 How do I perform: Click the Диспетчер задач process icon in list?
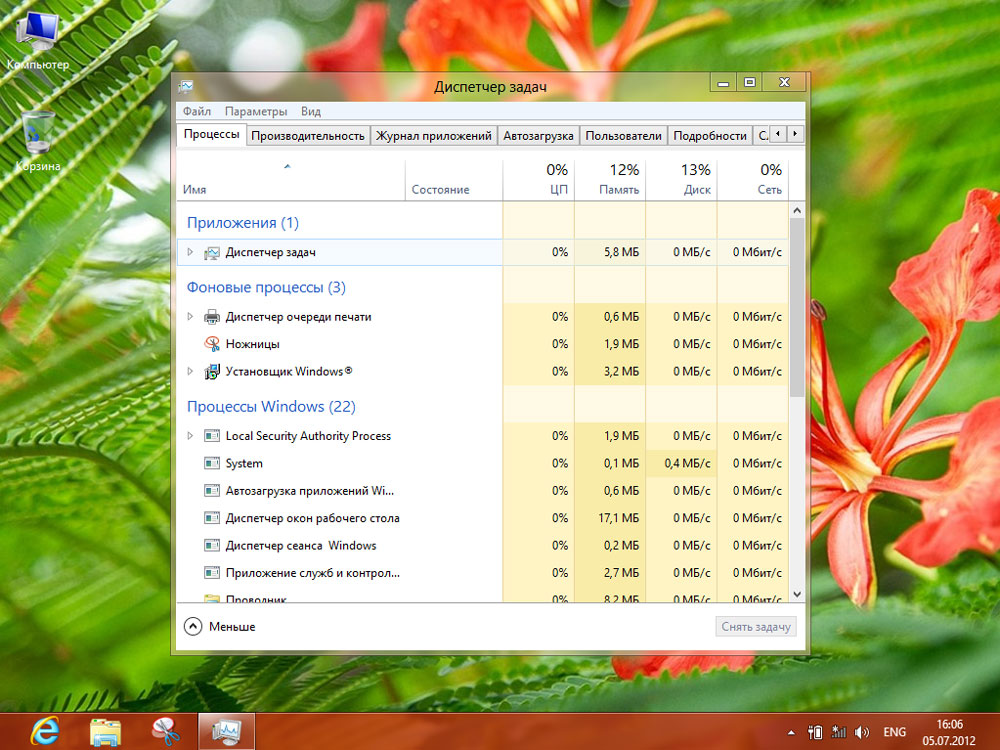tap(212, 253)
